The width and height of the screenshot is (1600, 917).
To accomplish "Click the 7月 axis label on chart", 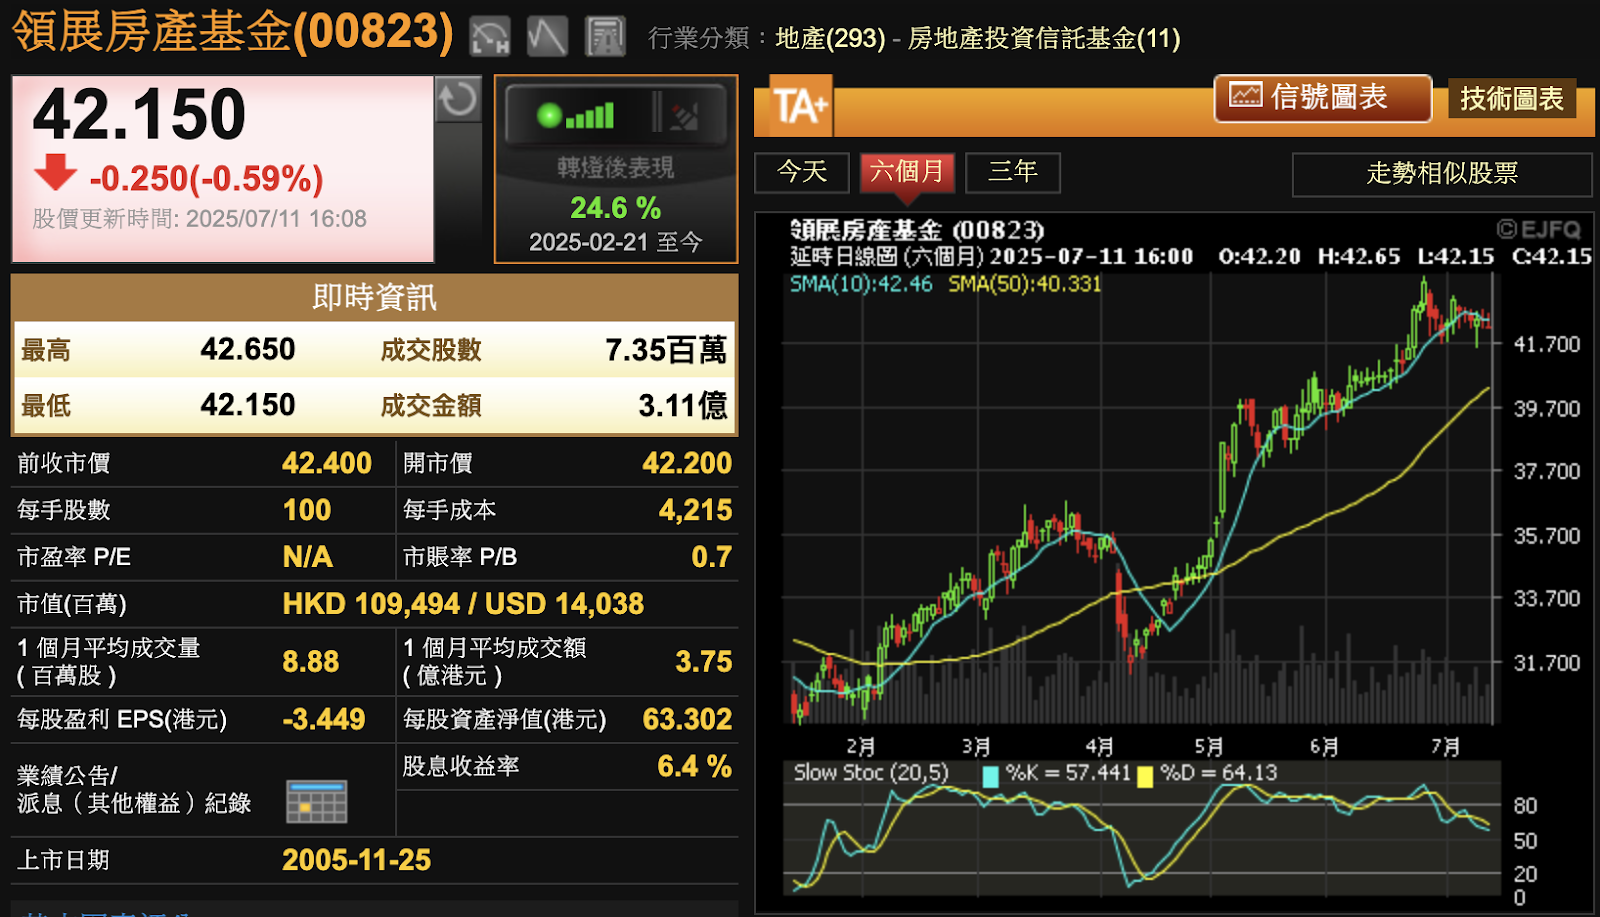I will point(1445,747).
